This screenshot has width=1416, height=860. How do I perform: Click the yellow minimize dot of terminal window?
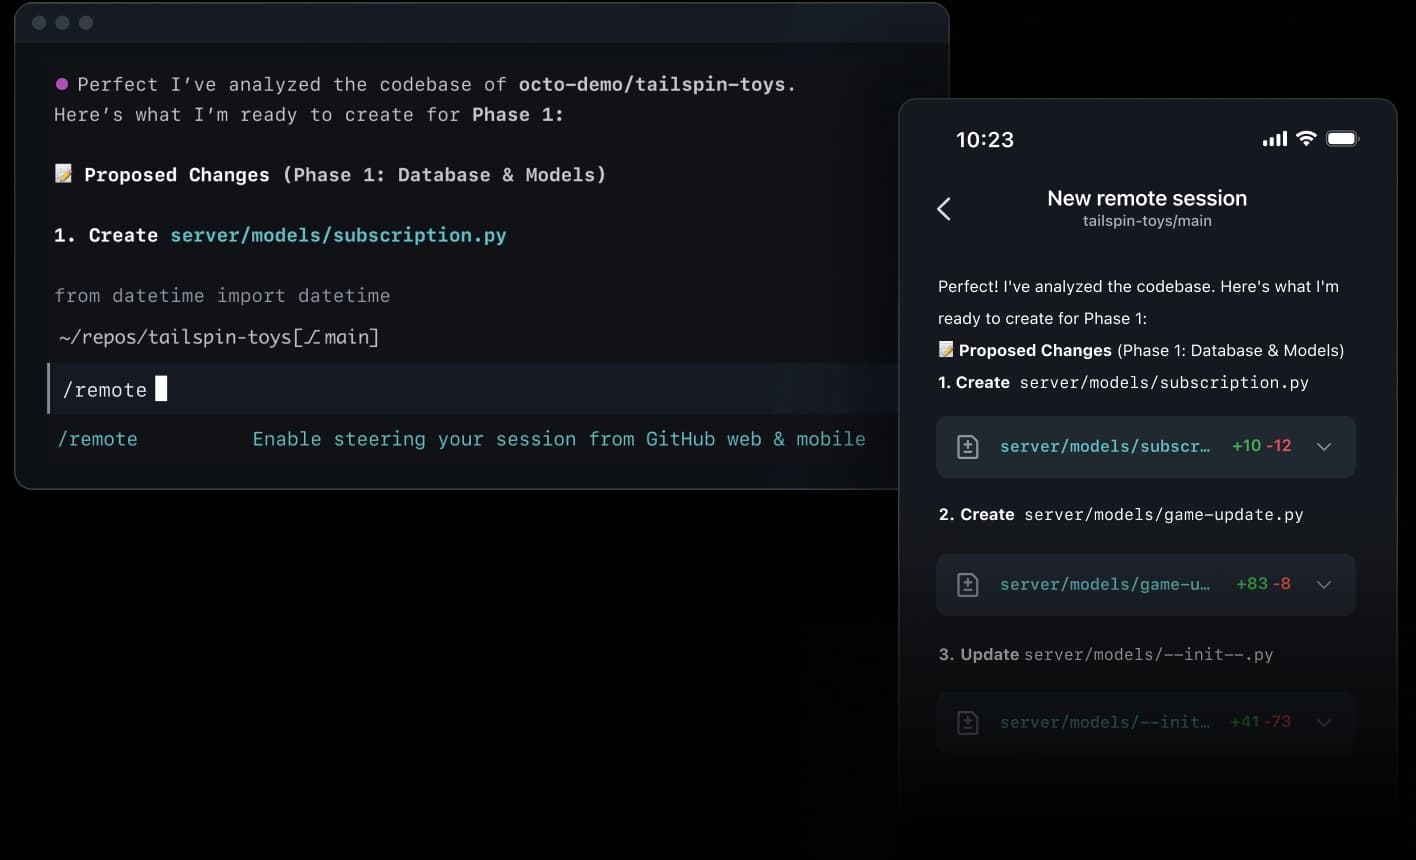pyautogui.click(x=62, y=22)
